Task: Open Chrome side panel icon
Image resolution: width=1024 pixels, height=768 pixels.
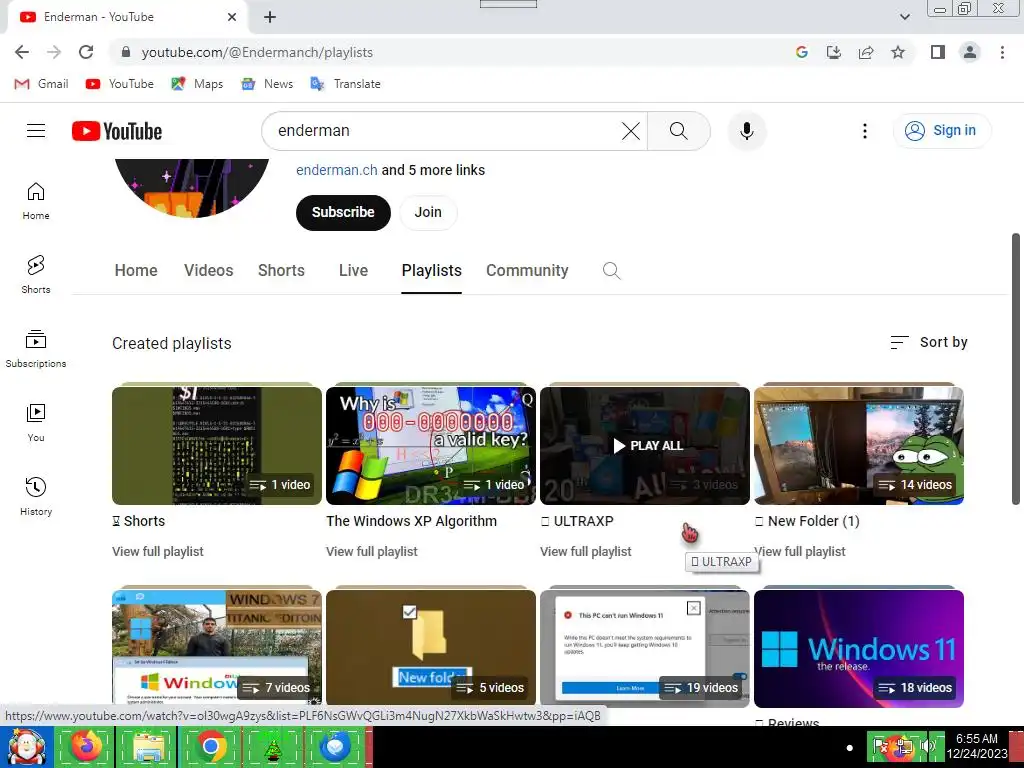Action: click(x=938, y=52)
